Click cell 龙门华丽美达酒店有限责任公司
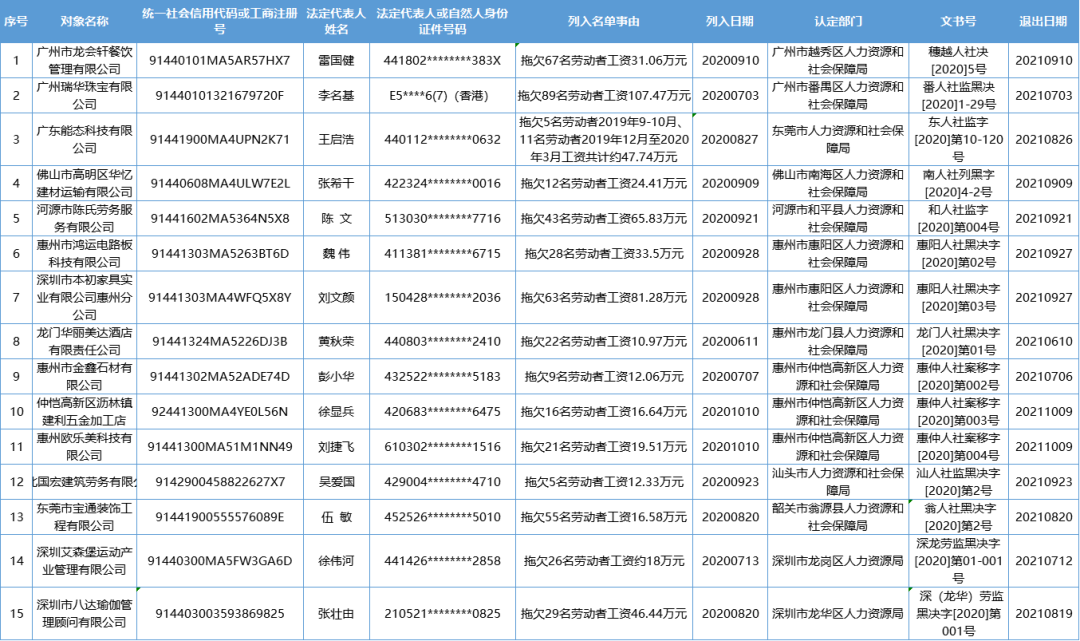The image size is (1080, 641). pos(84,341)
